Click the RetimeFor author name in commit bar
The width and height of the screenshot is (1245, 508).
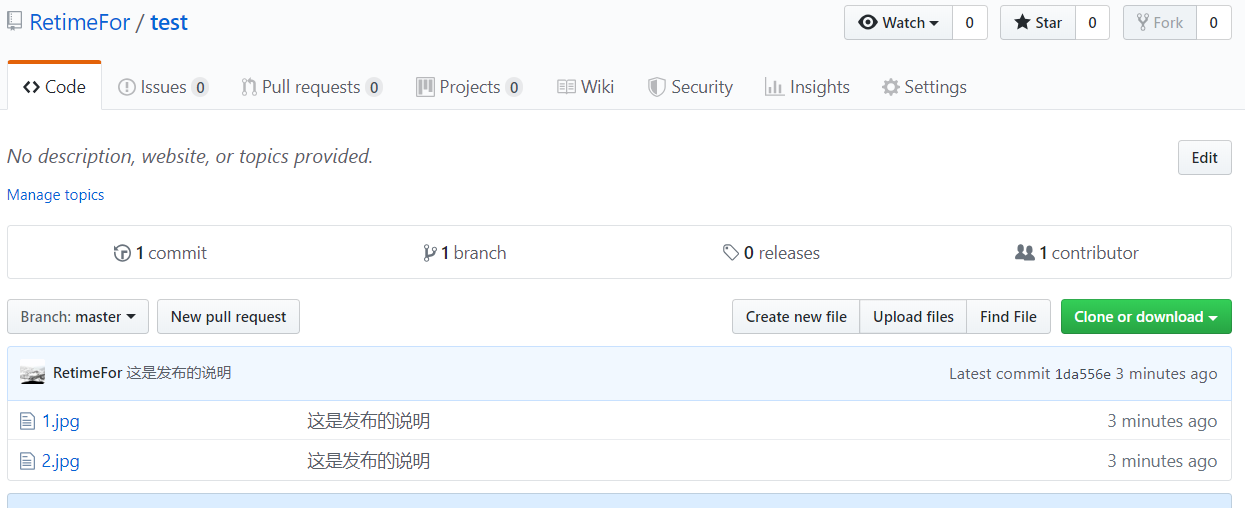pyautogui.click(x=87, y=373)
